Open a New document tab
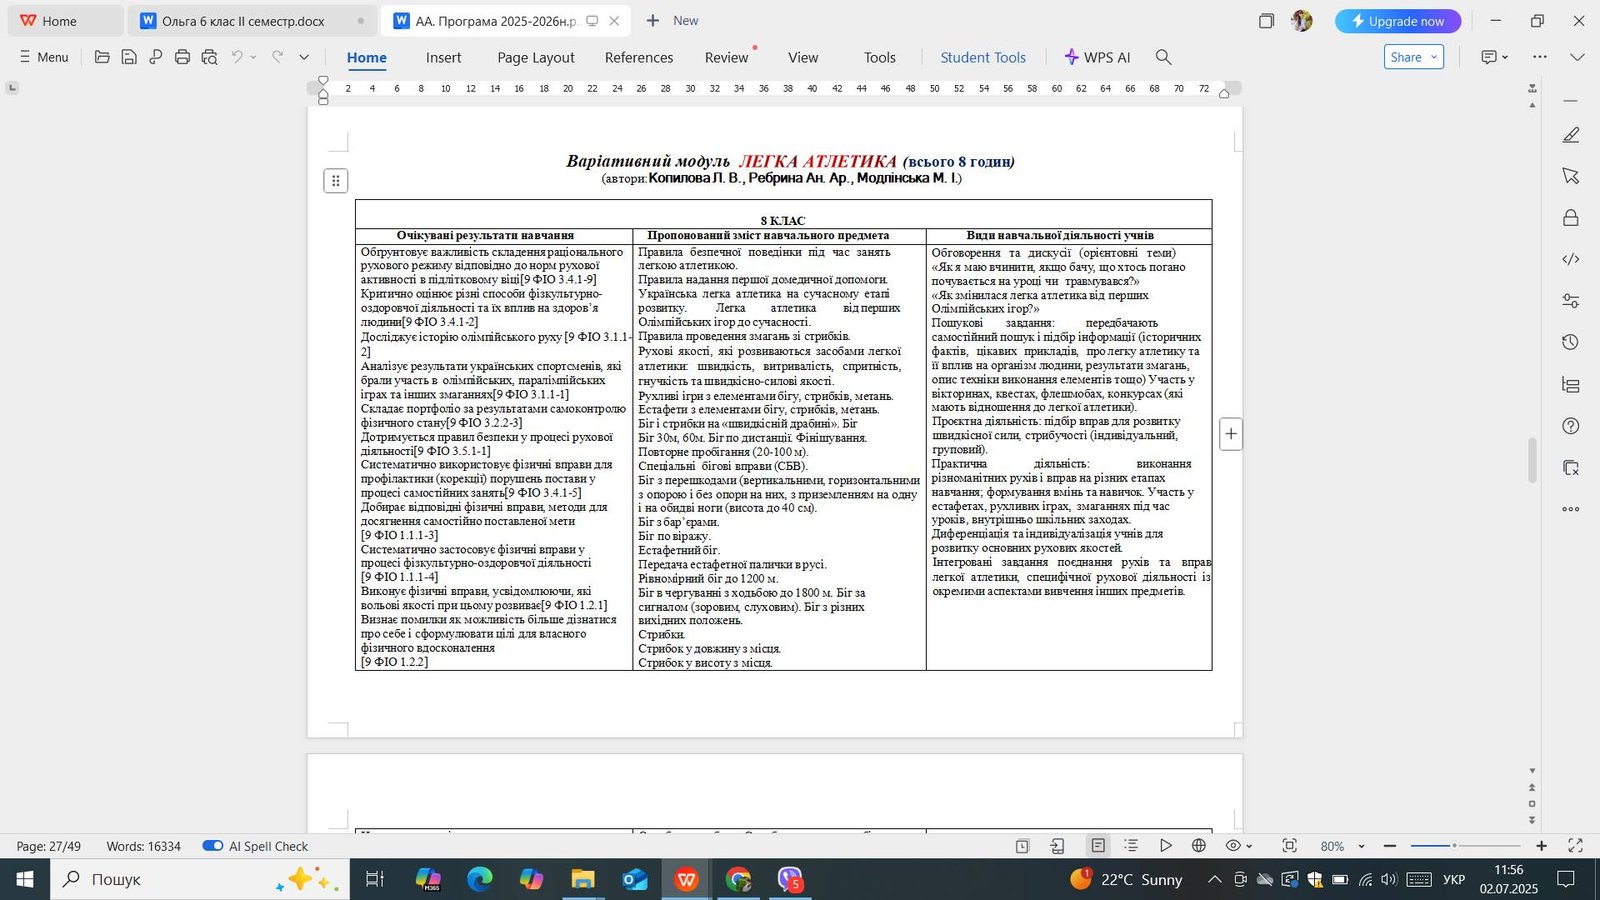This screenshot has height=900, width=1600. (x=672, y=21)
